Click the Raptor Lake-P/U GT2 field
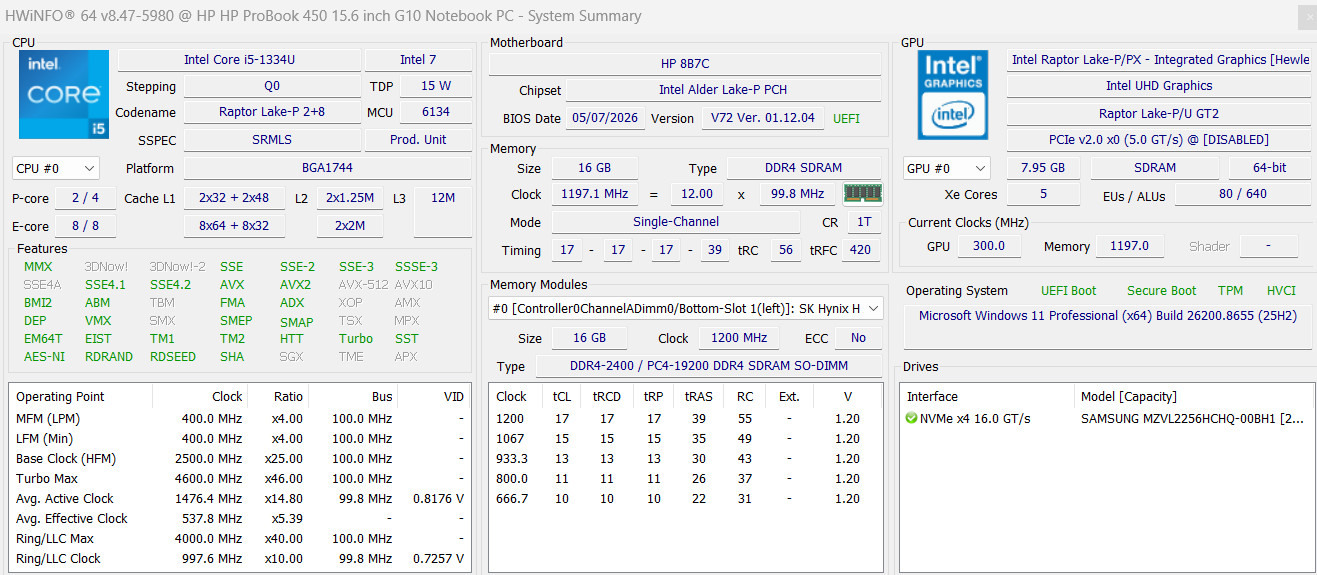 pos(1159,114)
